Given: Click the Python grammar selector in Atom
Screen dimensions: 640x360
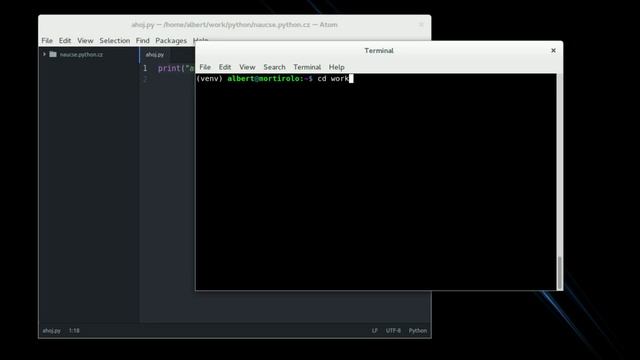Looking at the screenshot, I should coord(418,331).
